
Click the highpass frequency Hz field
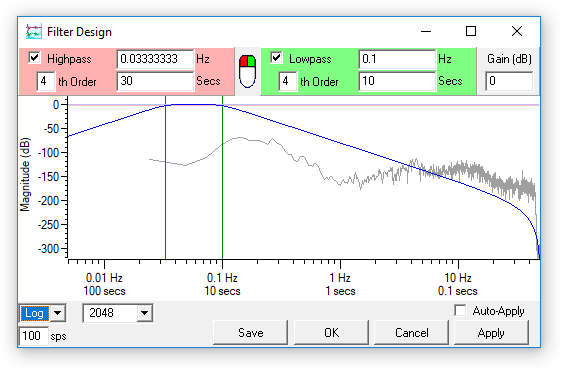(x=155, y=59)
